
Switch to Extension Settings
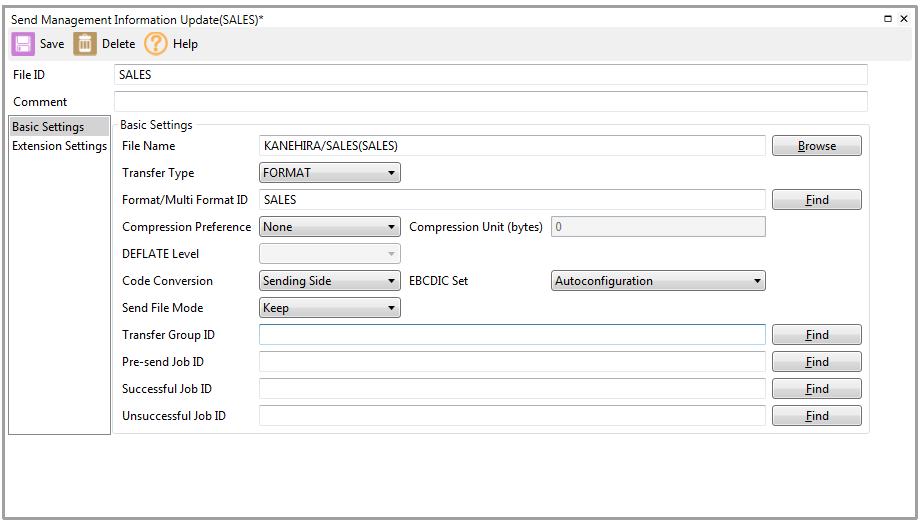(x=59, y=146)
